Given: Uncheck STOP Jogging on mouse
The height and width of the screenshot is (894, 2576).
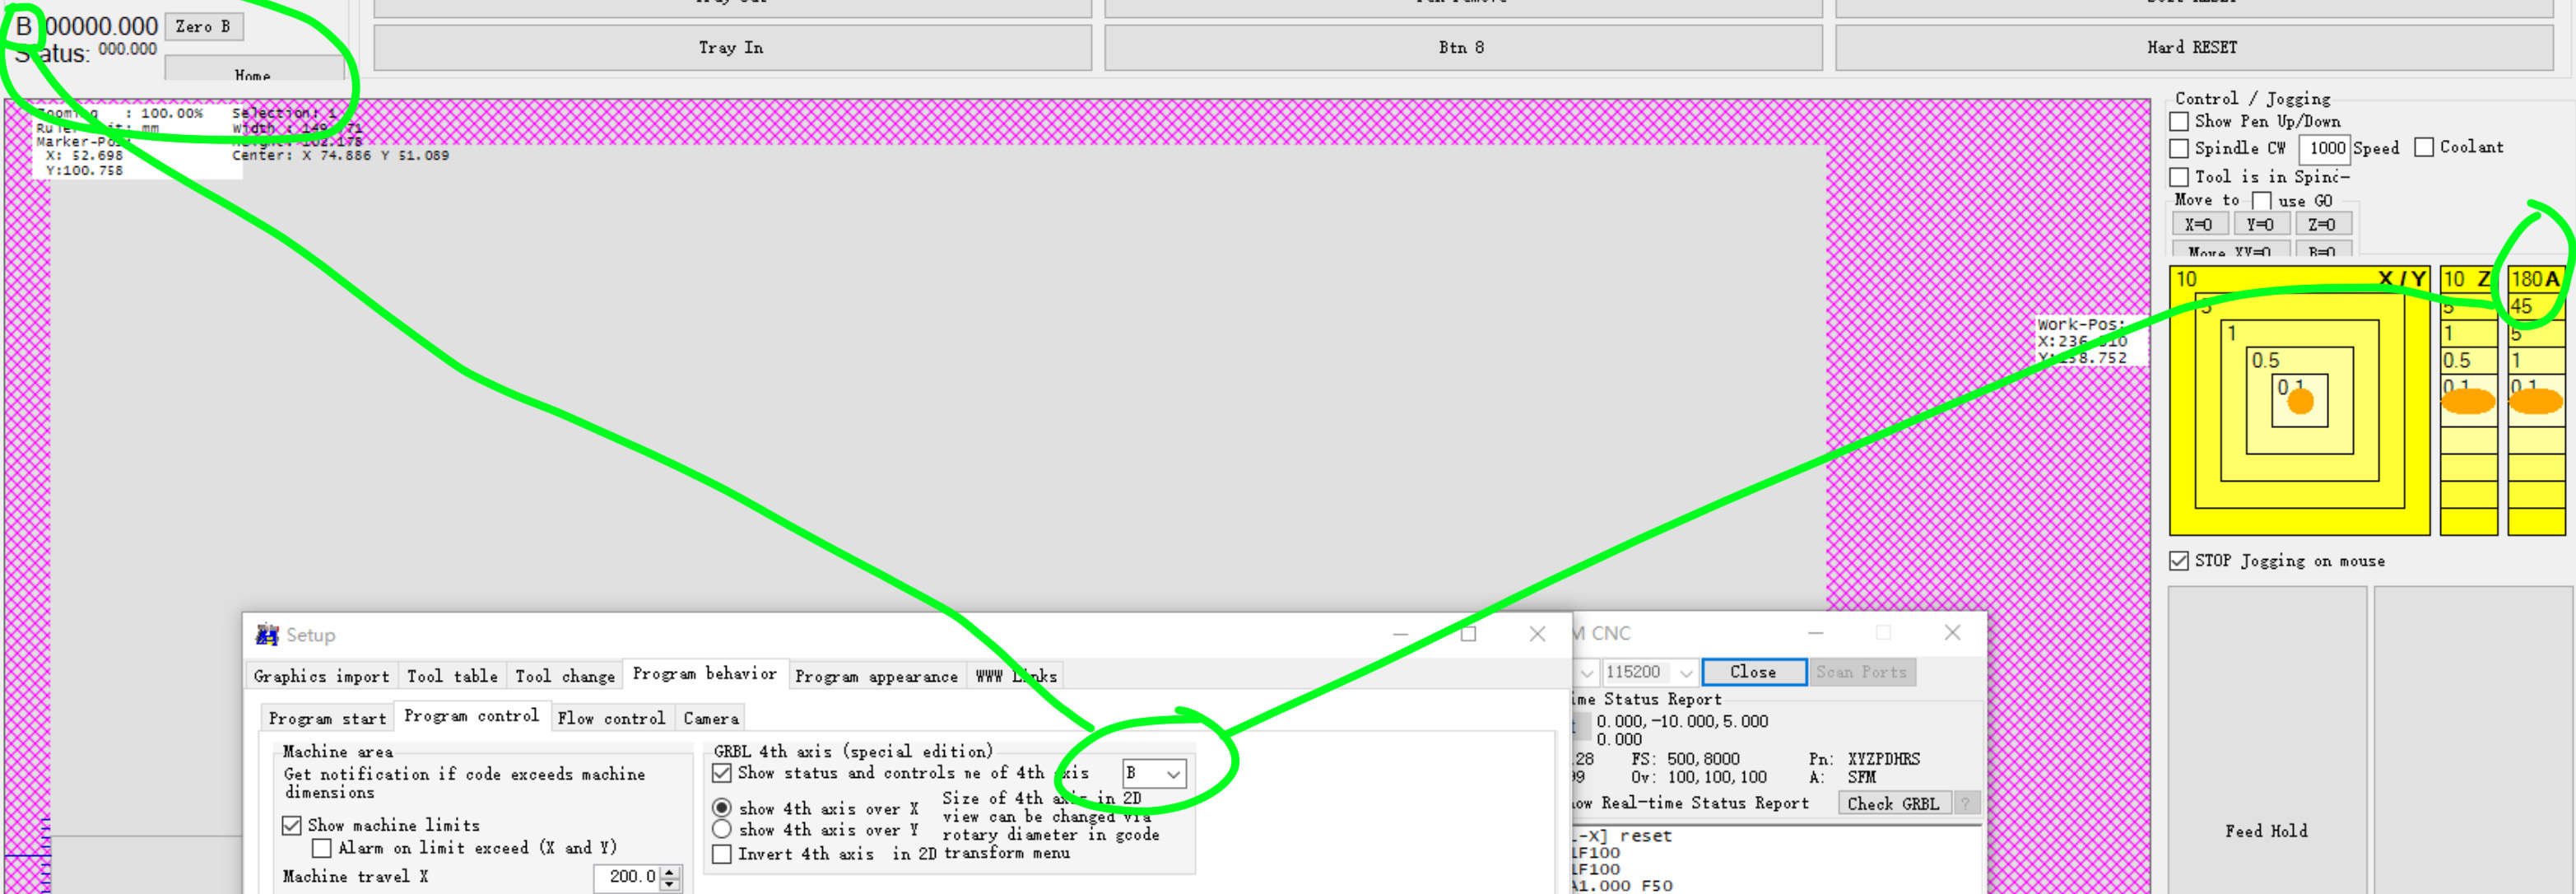Looking at the screenshot, I should tap(2179, 561).
